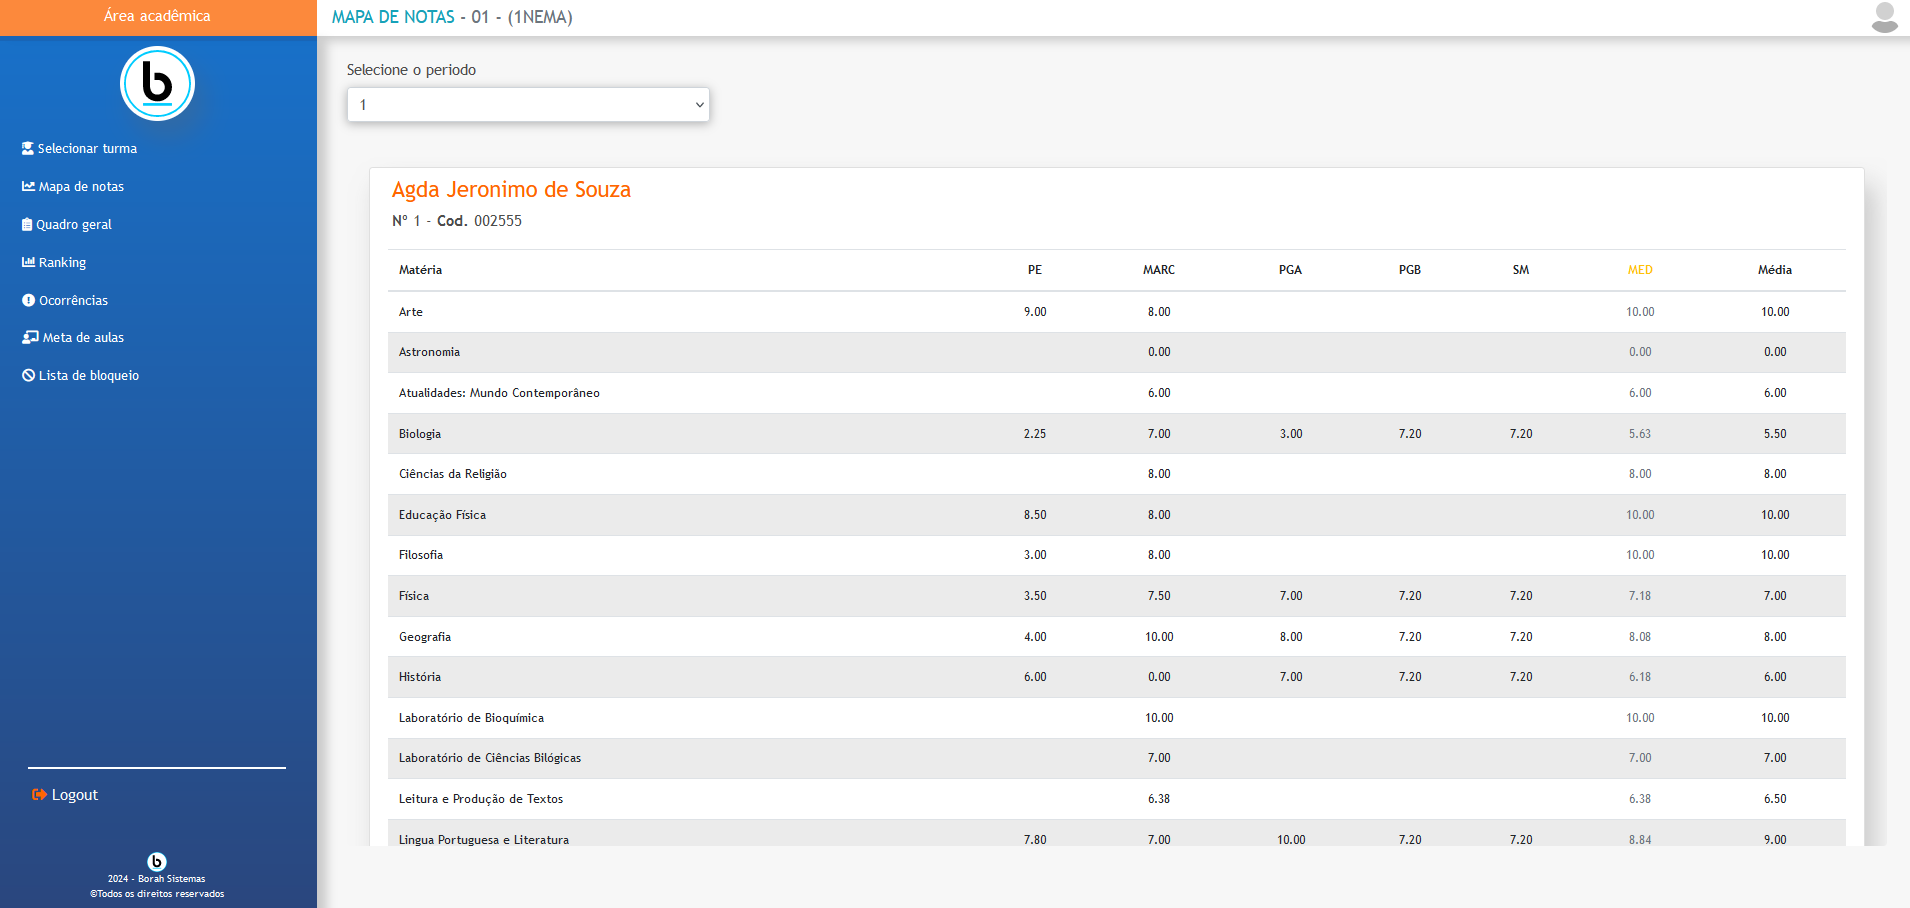Select Ciências da Religião row label

pos(453,474)
